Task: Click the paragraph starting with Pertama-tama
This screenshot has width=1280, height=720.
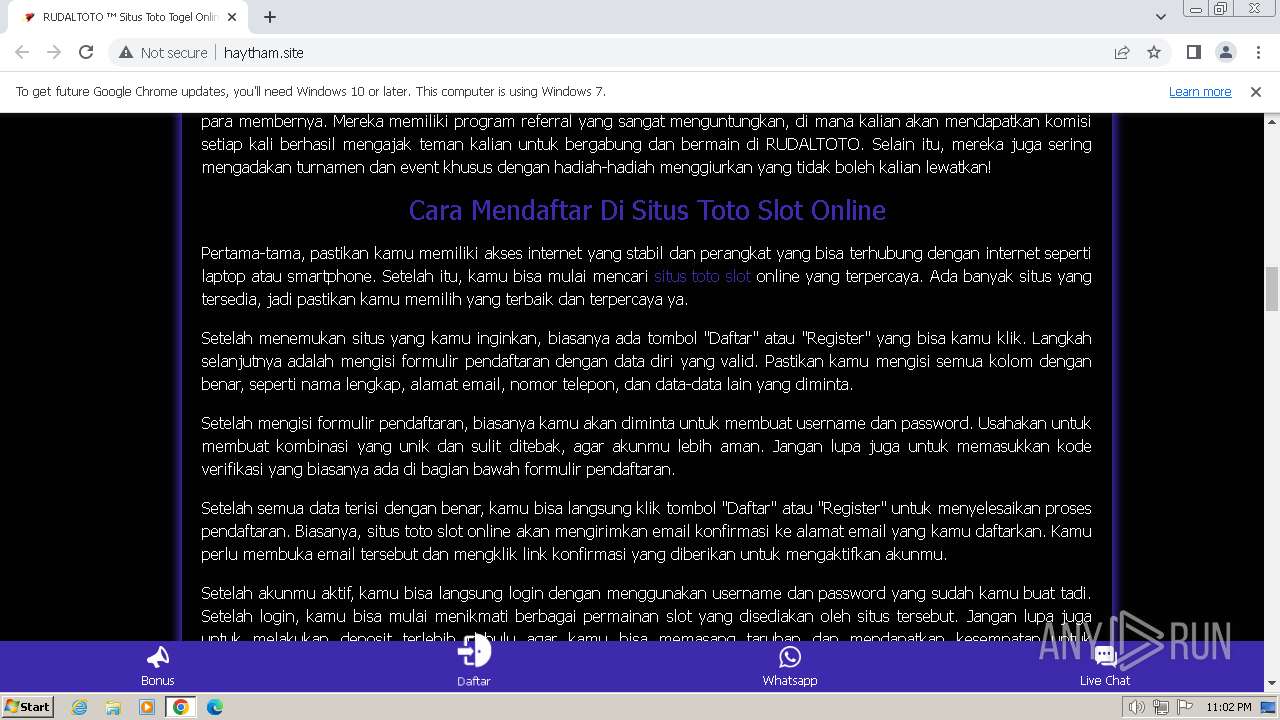Action: [646, 276]
